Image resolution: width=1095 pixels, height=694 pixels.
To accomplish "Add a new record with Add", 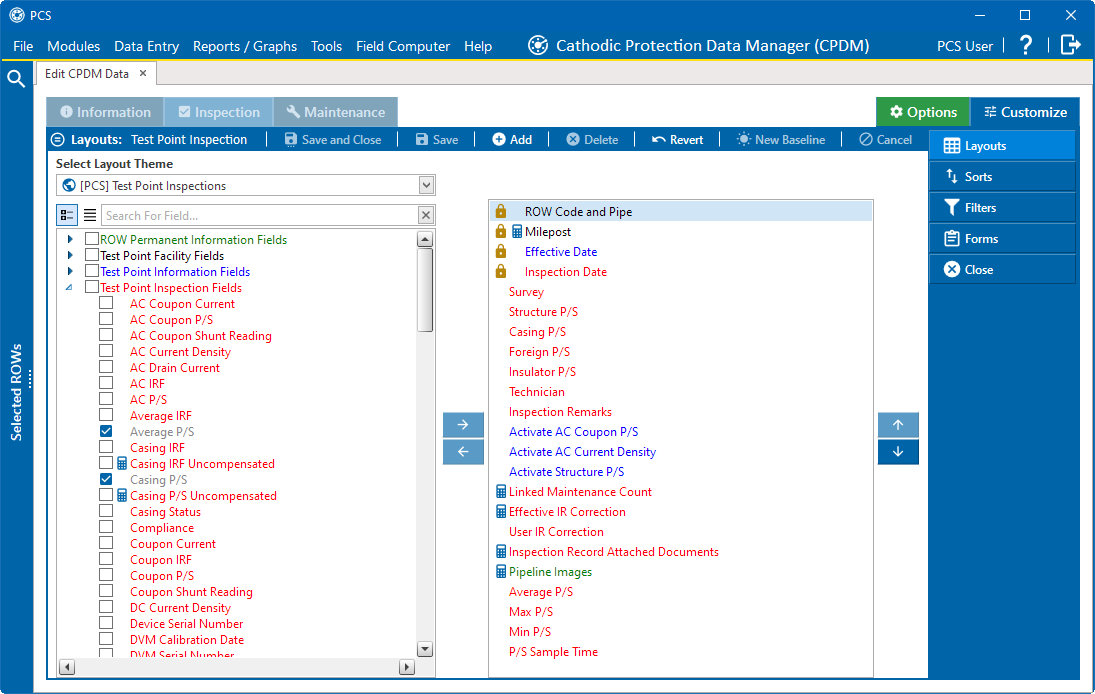I will [512, 140].
